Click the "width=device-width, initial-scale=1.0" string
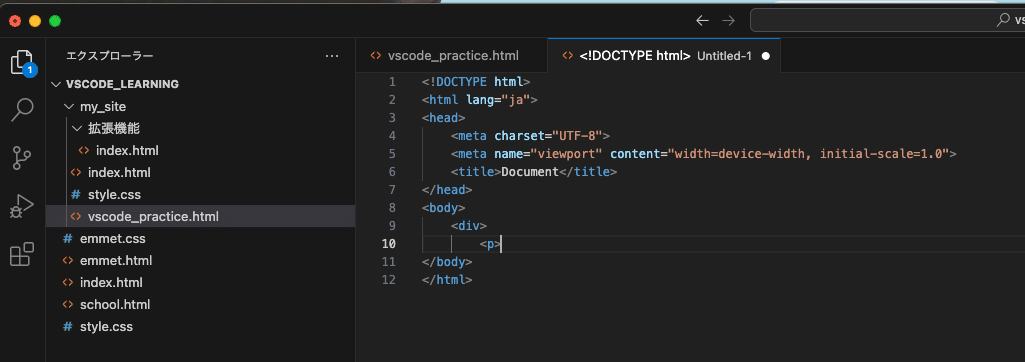 [807, 154]
